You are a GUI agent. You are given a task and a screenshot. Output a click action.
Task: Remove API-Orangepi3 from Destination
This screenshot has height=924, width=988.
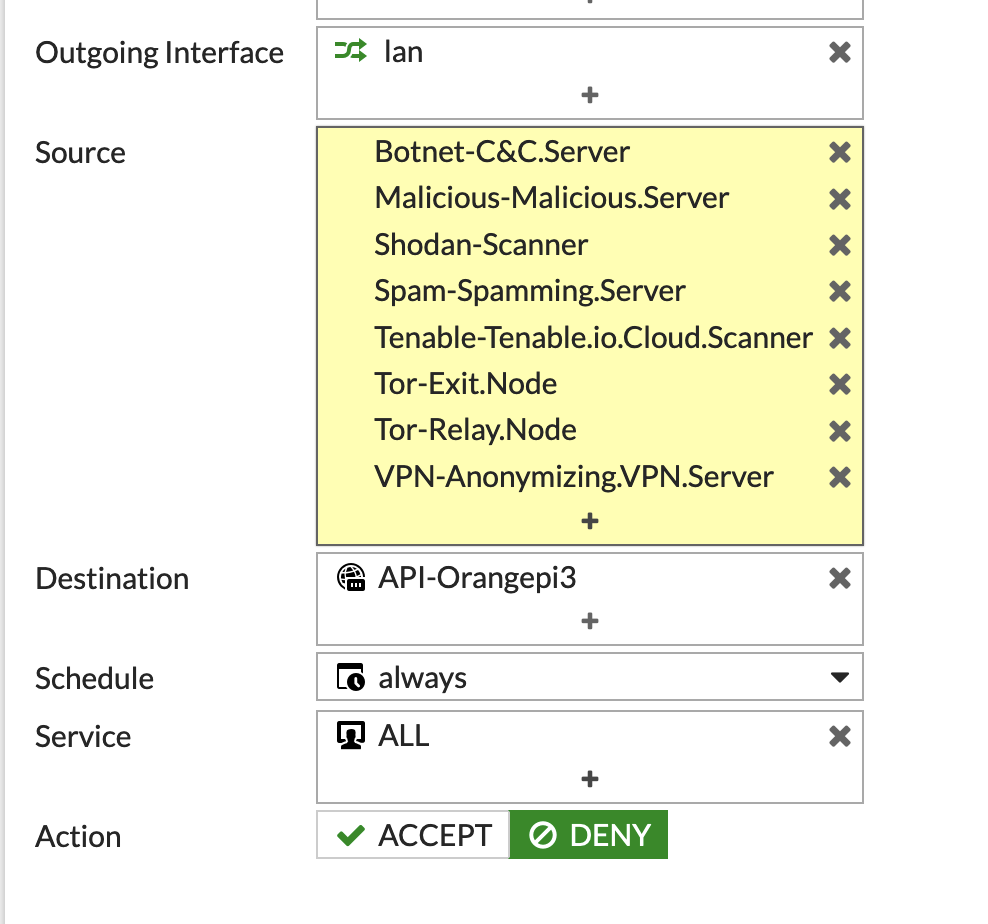(x=839, y=578)
